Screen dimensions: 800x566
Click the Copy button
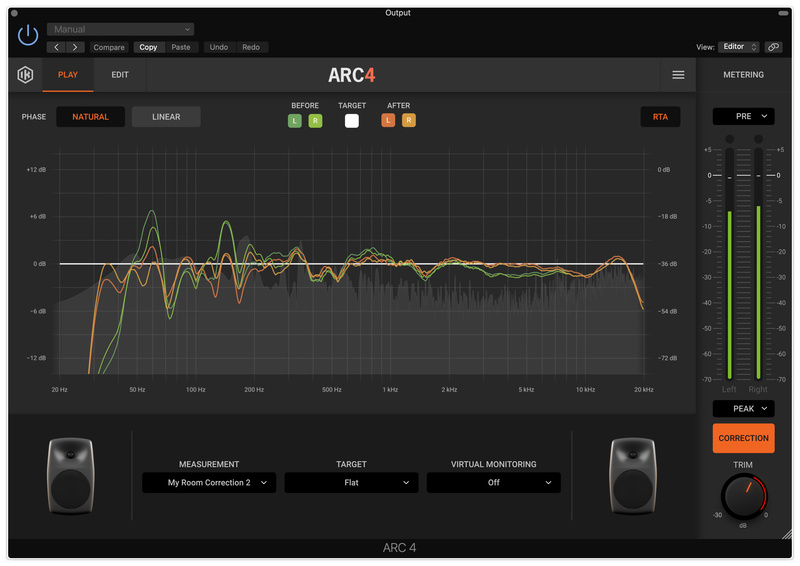click(x=148, y=47)
